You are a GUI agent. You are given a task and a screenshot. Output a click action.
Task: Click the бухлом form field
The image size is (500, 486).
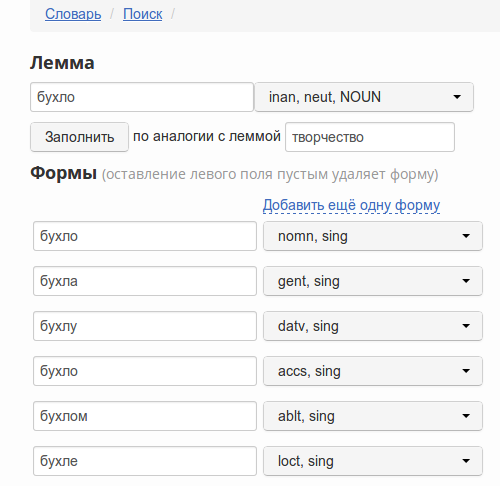145,416
